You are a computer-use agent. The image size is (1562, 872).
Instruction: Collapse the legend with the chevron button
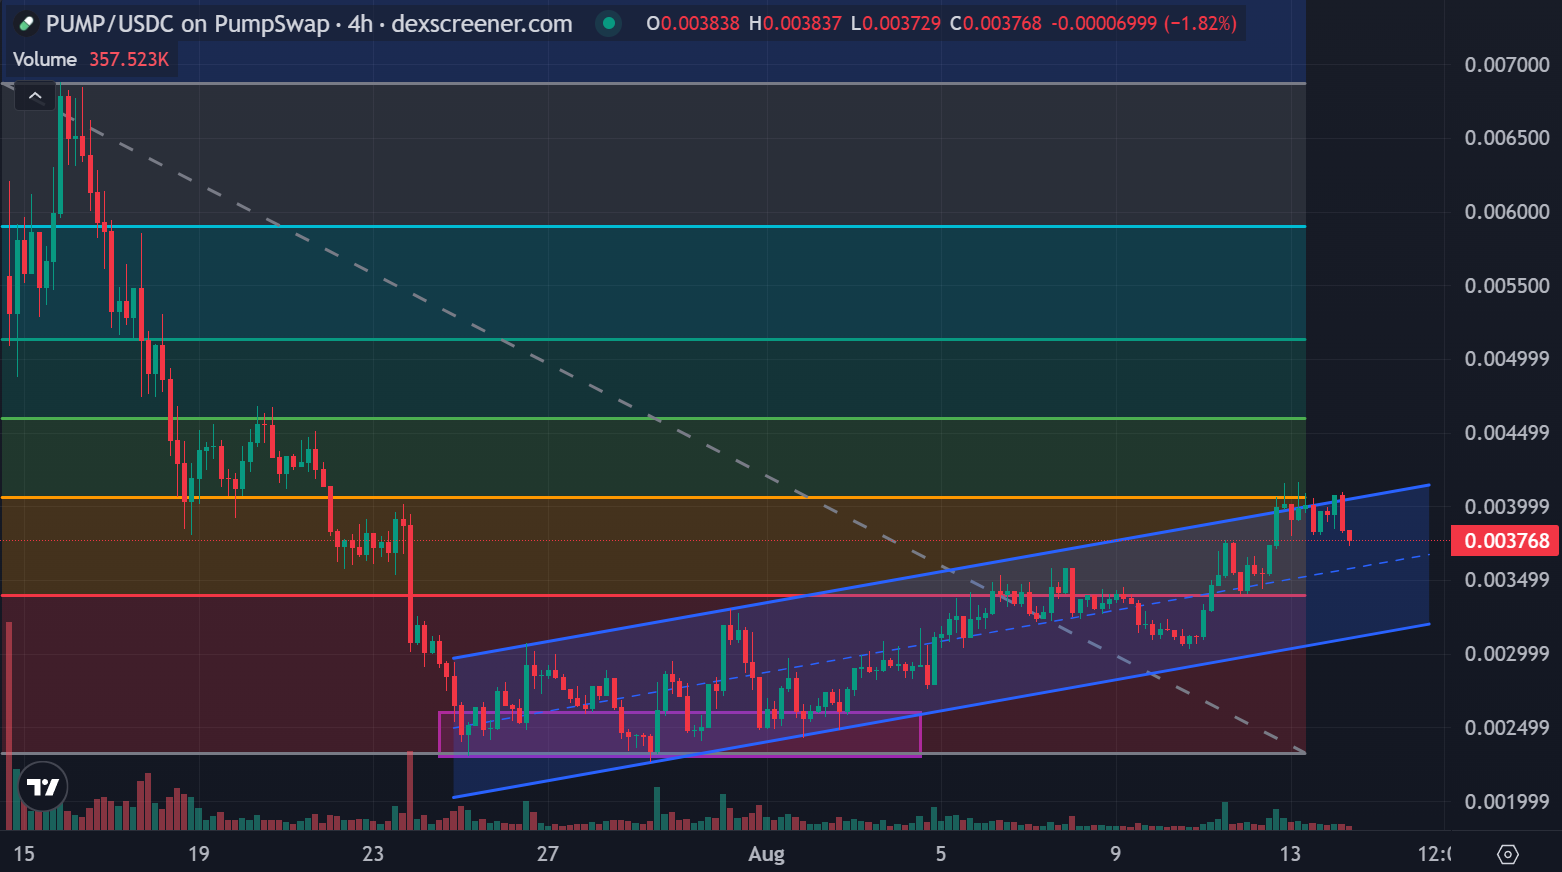point(35,96)
